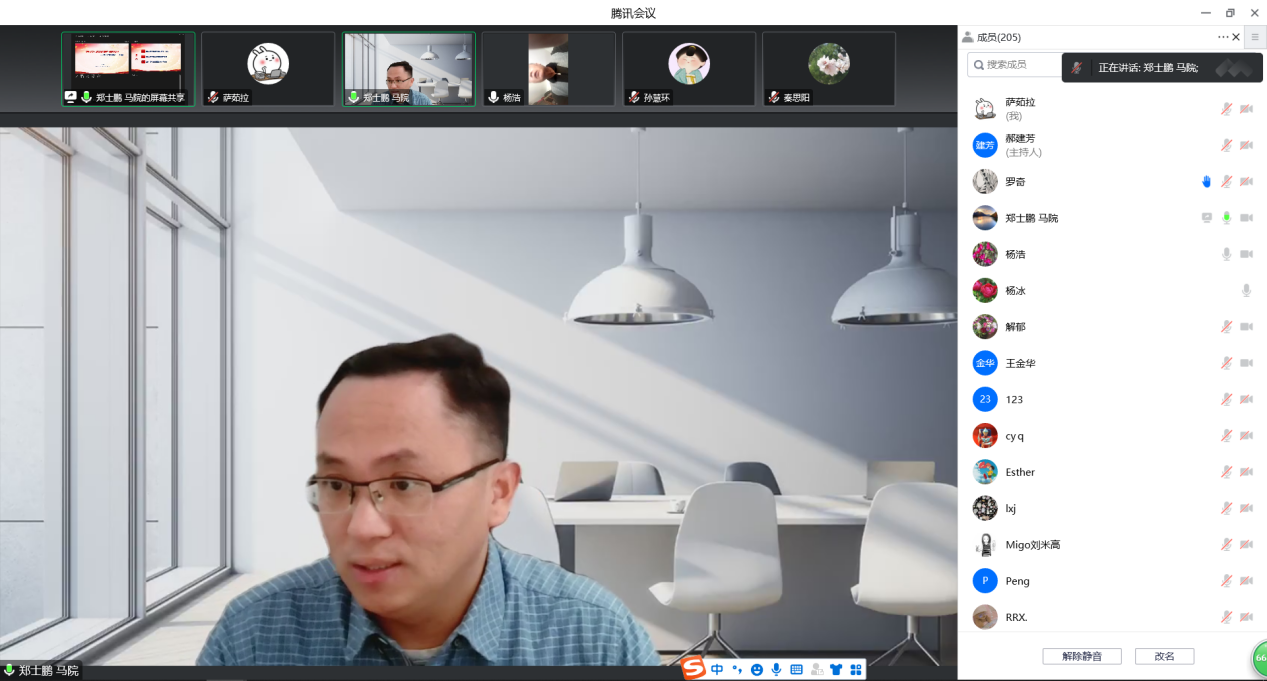Open the Sogou skin shirt icon
The width and height of the screenshot is (1267, 681).
pyautogui.click(x=836, y=669)
